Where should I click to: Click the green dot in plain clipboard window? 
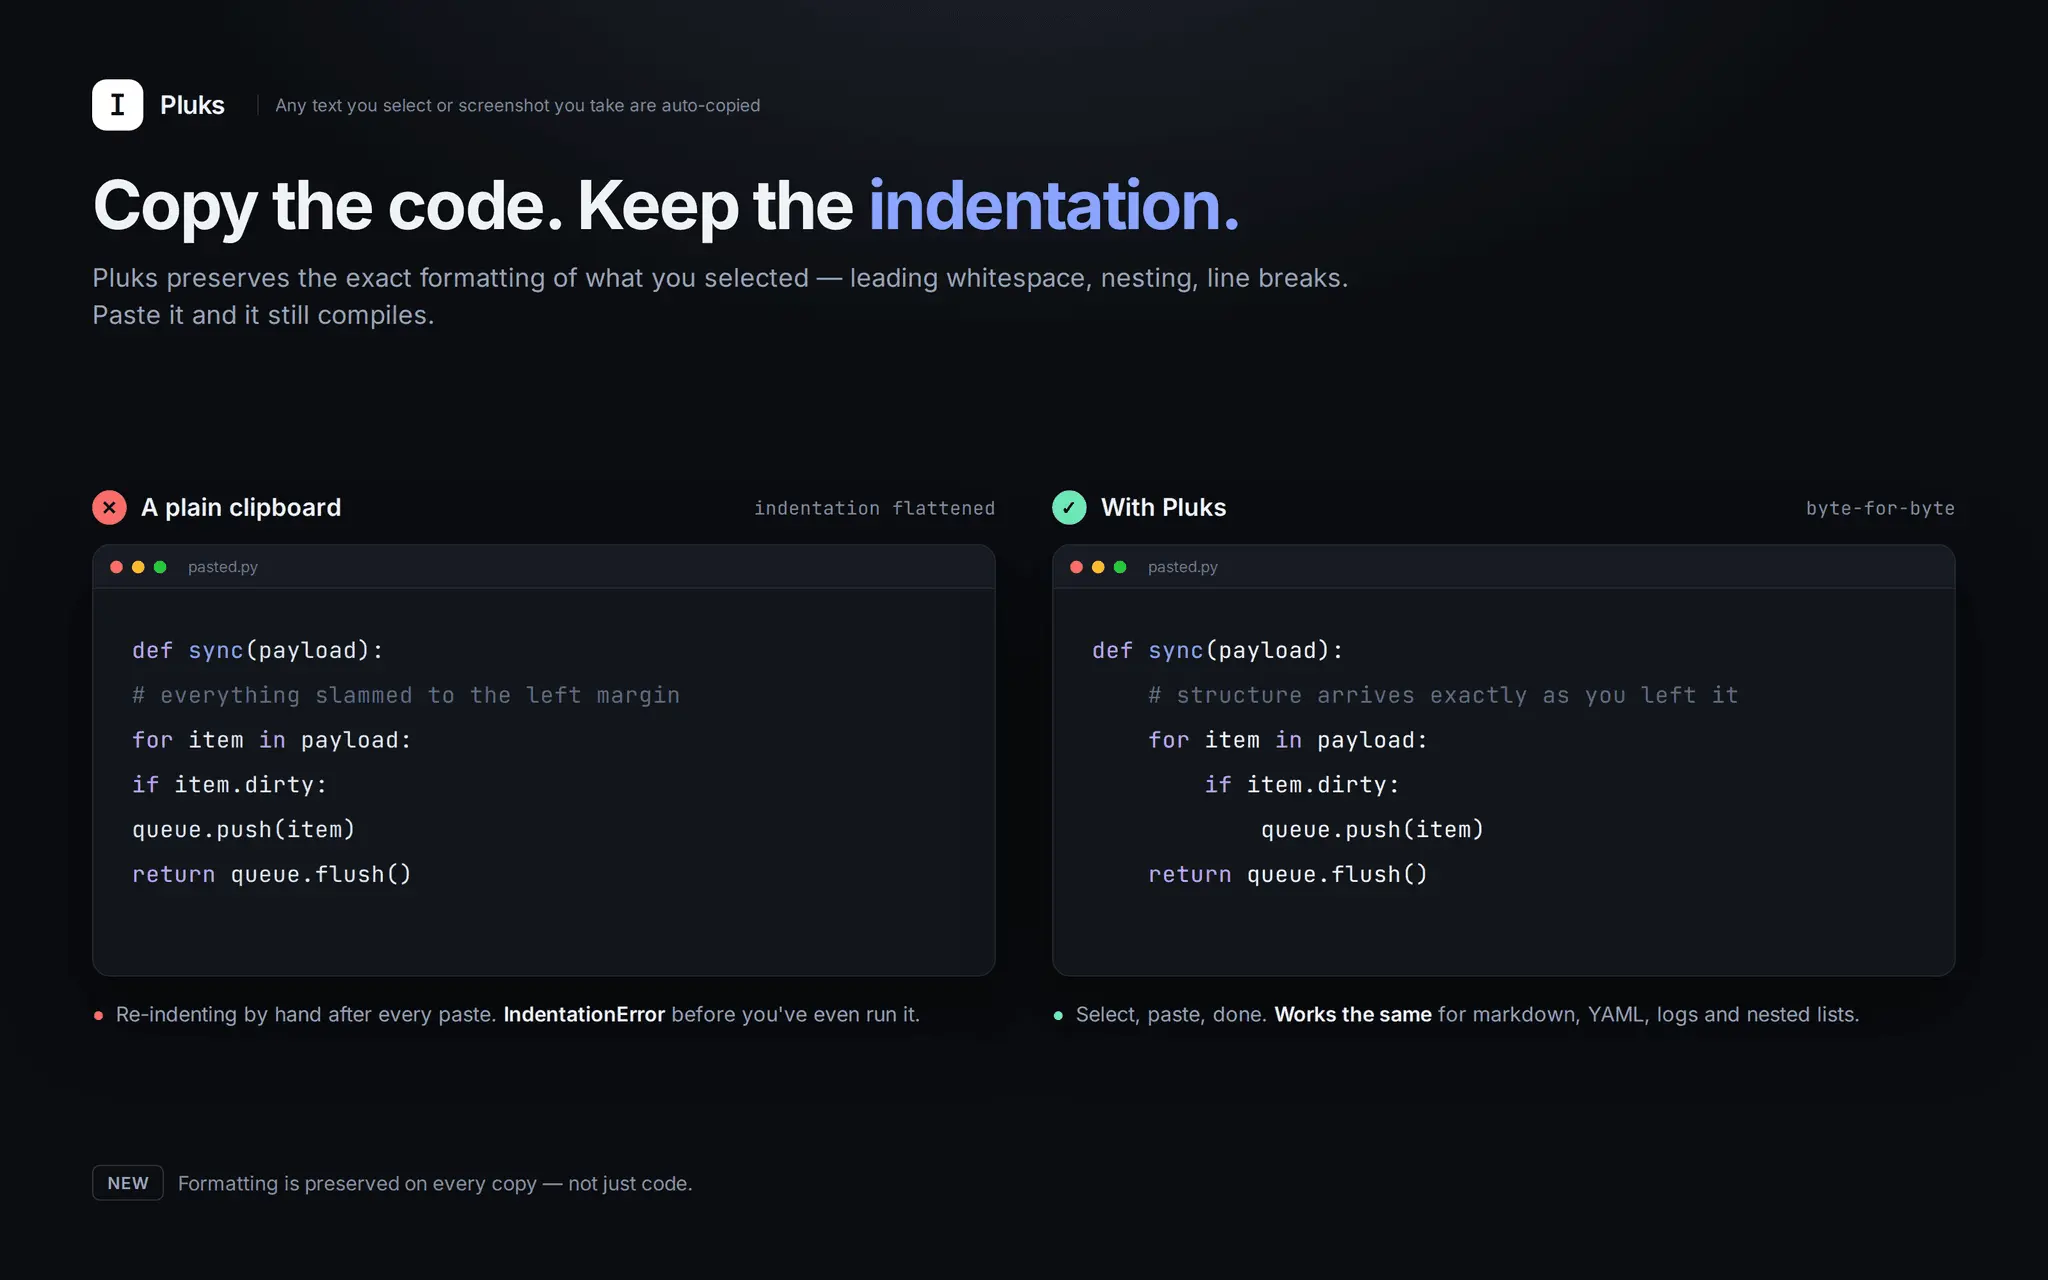[160, 567]
